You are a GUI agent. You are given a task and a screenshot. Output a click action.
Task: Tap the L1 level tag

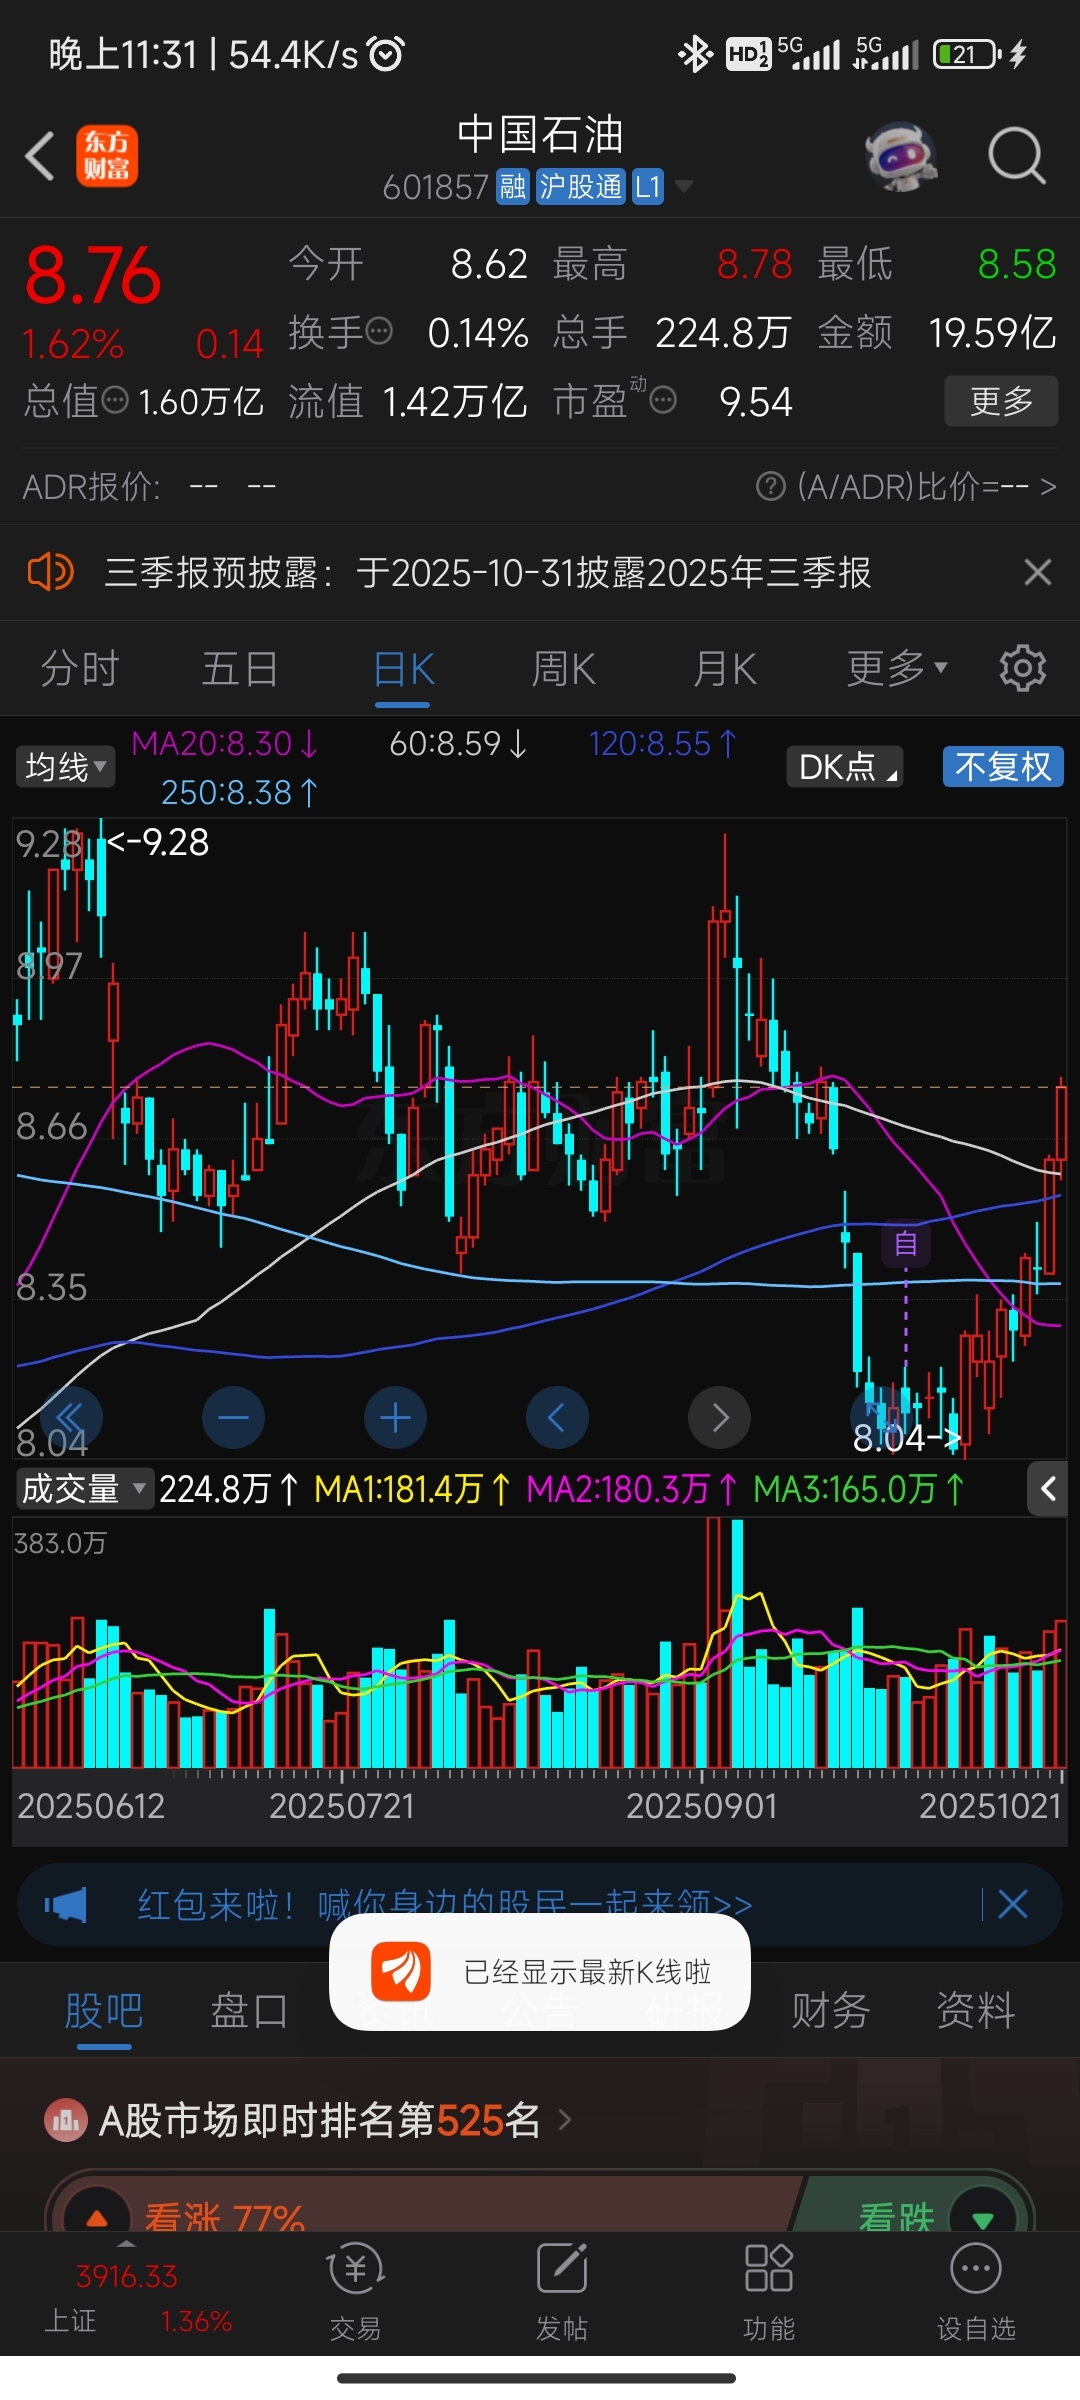647,186
